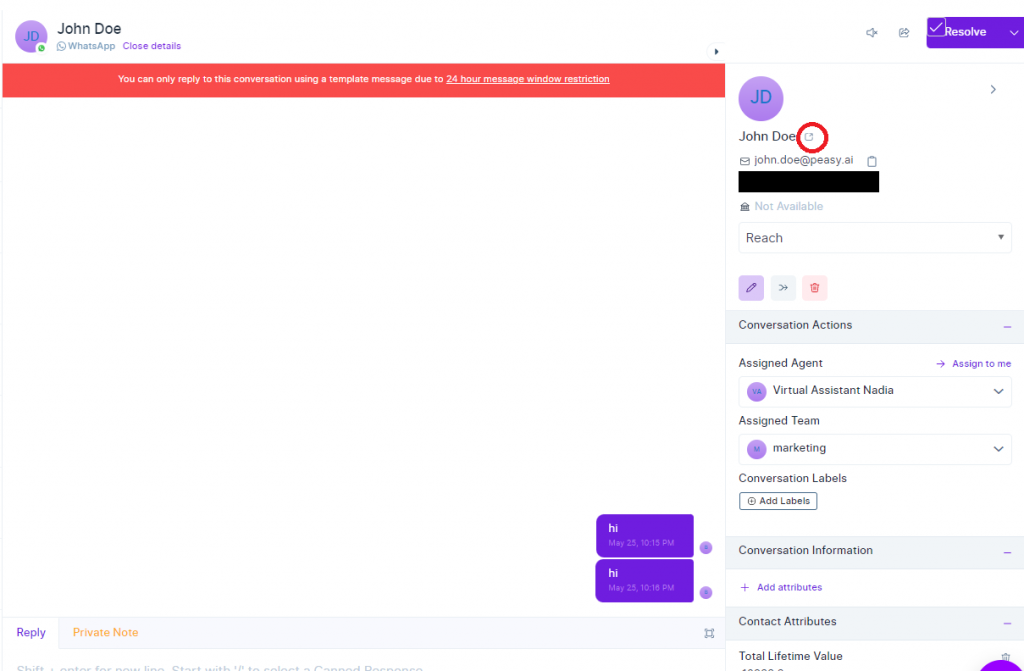Mute this conversation using the speaker icon
Image resolution: width=1024 pixels, height=671 pixels.
pyautogui.click(x=872, y=33)
